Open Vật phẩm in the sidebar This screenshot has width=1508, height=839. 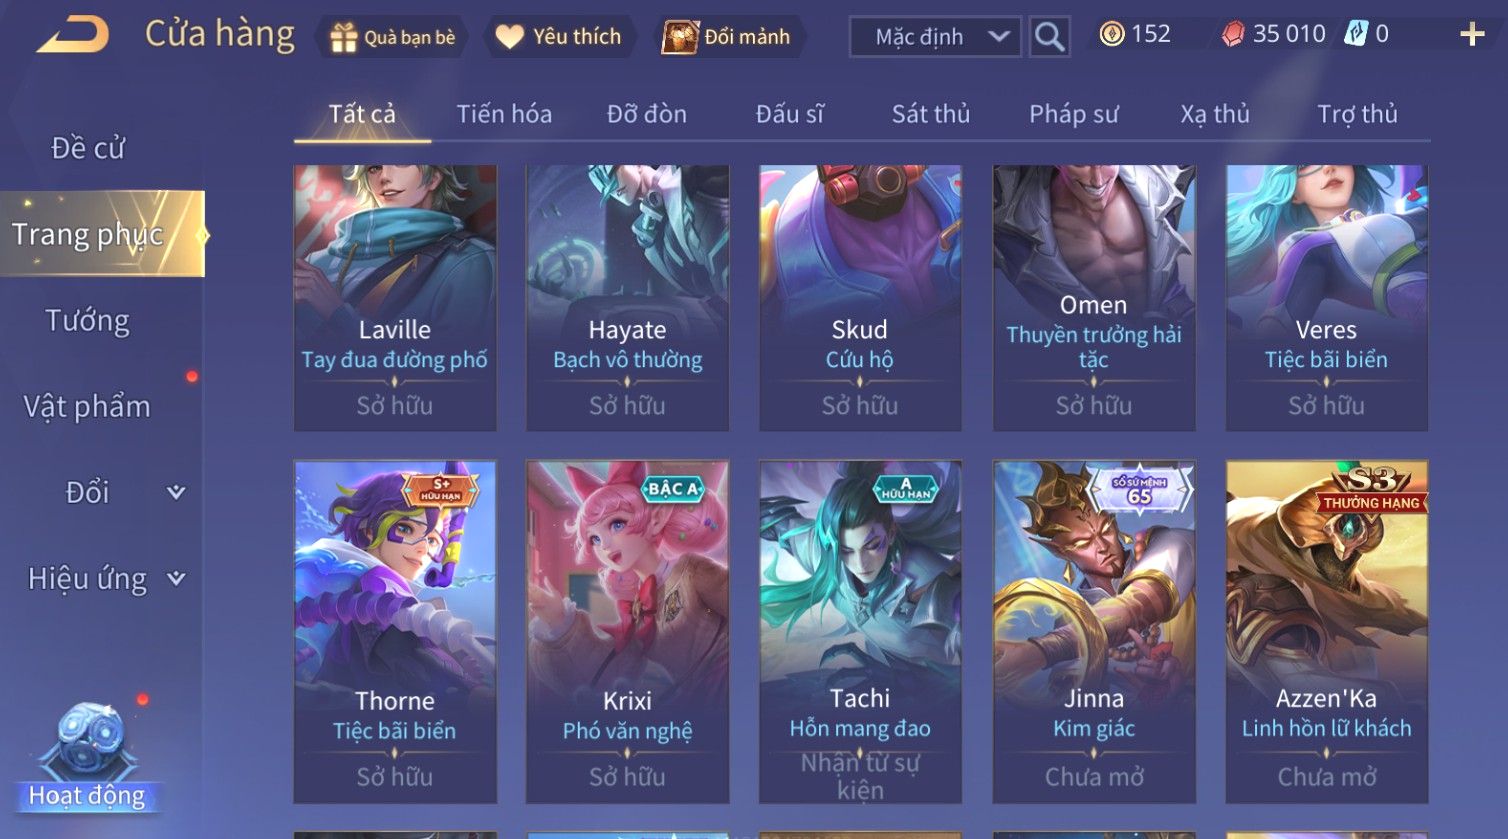click(x=87, y=407)
